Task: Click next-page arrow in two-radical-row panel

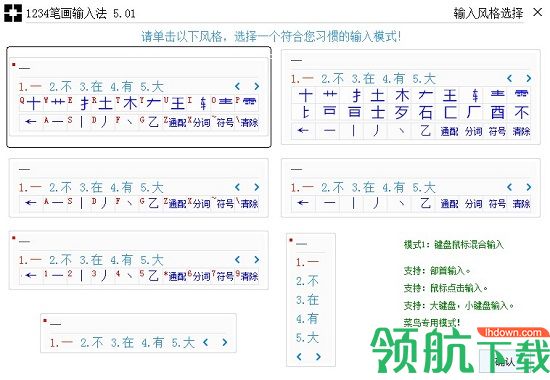Action: pyautogui.click(x=529, y=78)
